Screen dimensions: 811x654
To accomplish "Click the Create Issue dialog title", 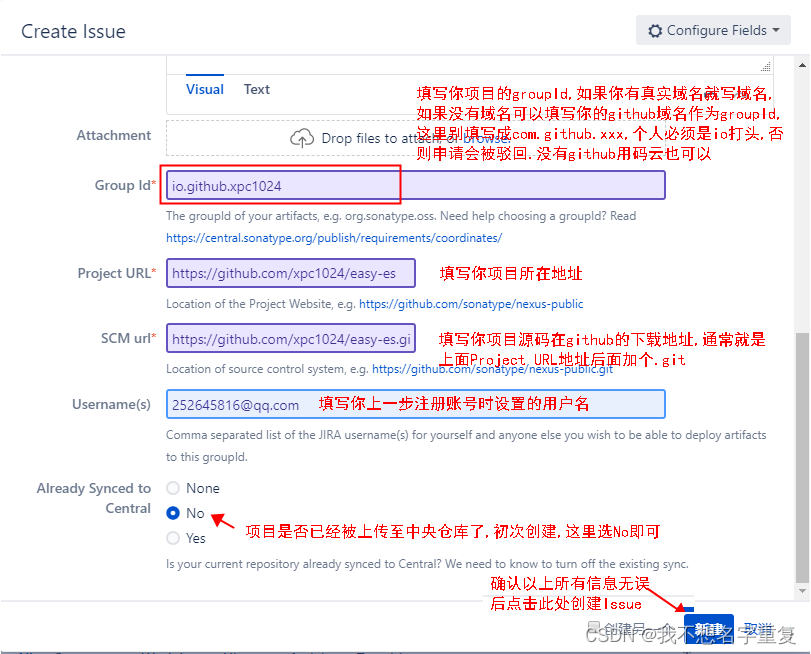I will point(73,31).
